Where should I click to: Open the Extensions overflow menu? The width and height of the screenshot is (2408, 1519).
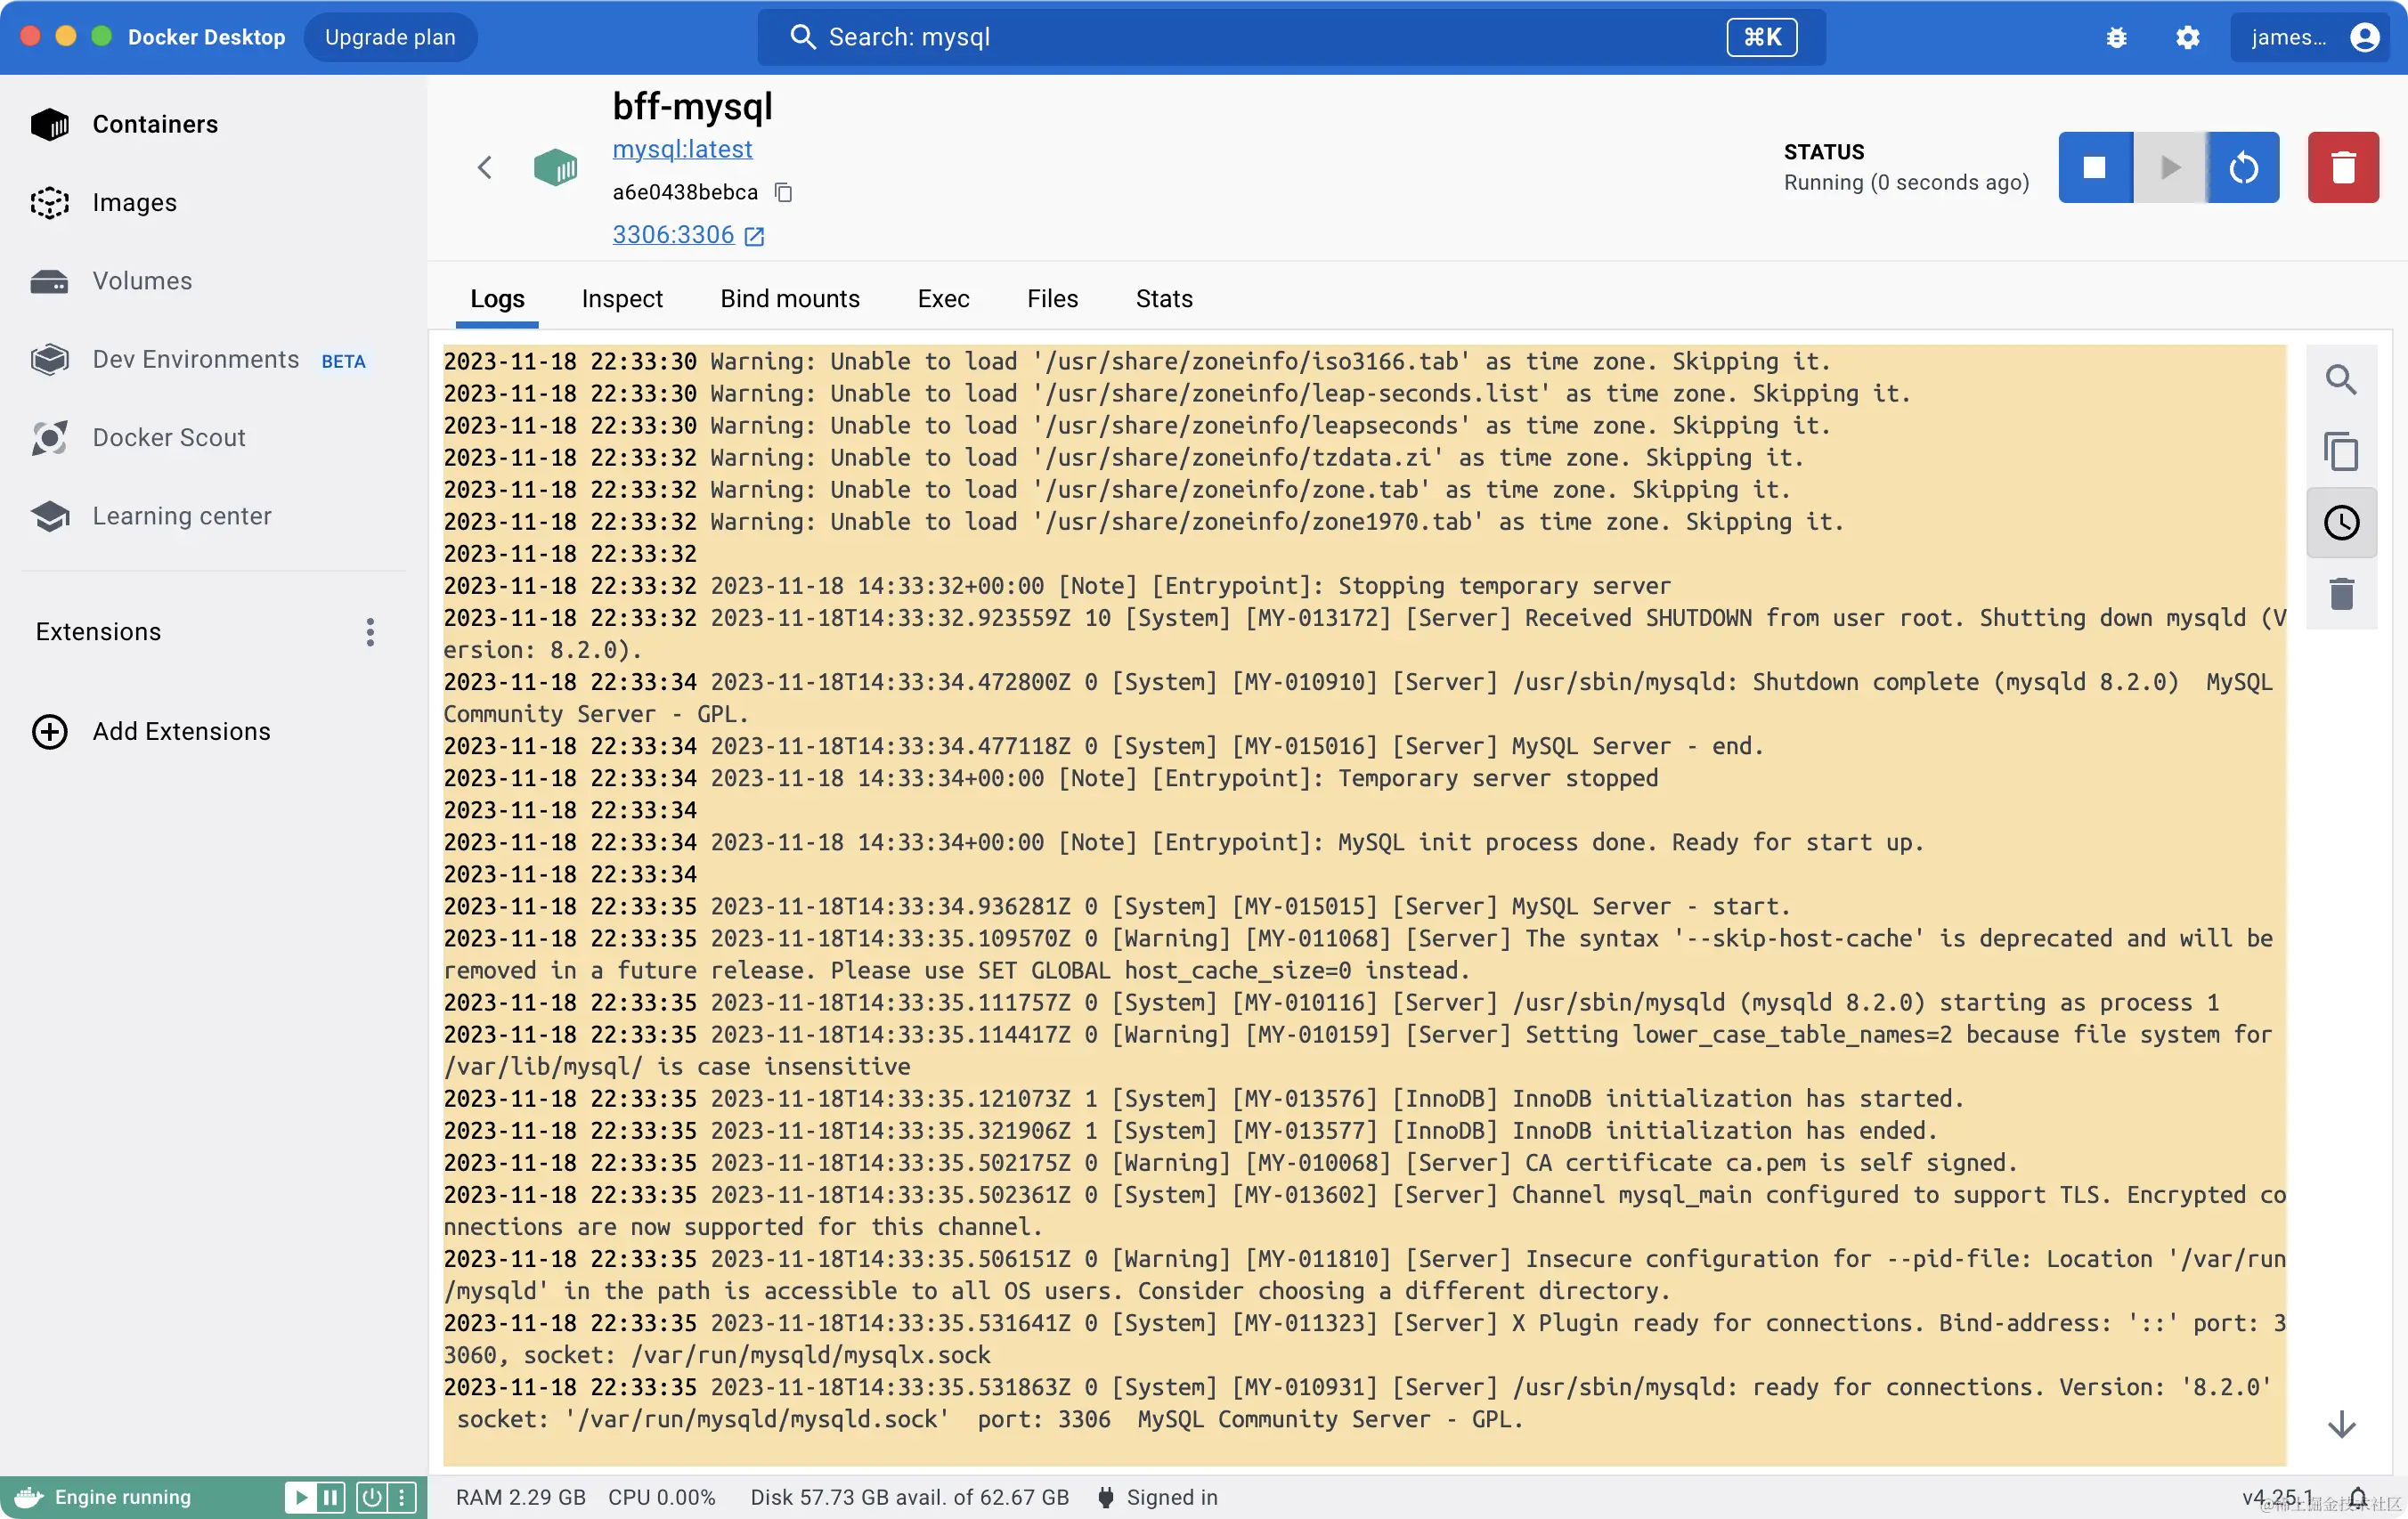369,632
